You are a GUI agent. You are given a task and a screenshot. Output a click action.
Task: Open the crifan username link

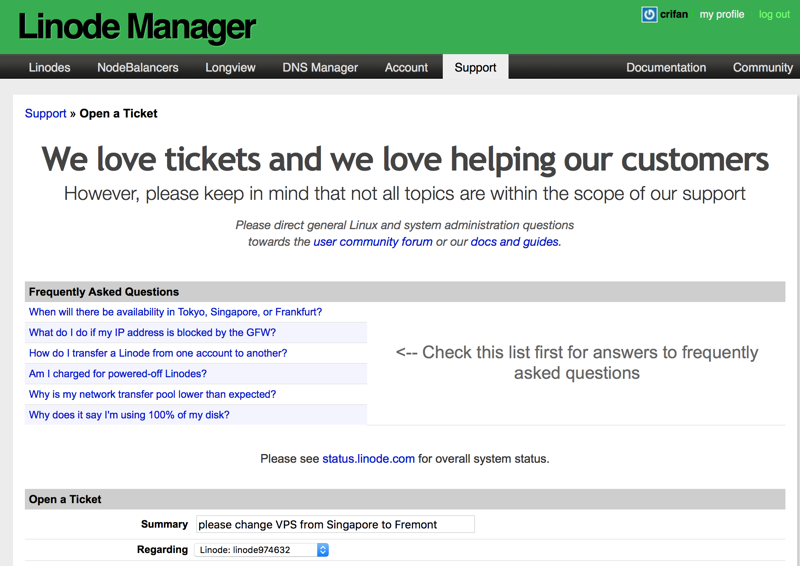673,14
